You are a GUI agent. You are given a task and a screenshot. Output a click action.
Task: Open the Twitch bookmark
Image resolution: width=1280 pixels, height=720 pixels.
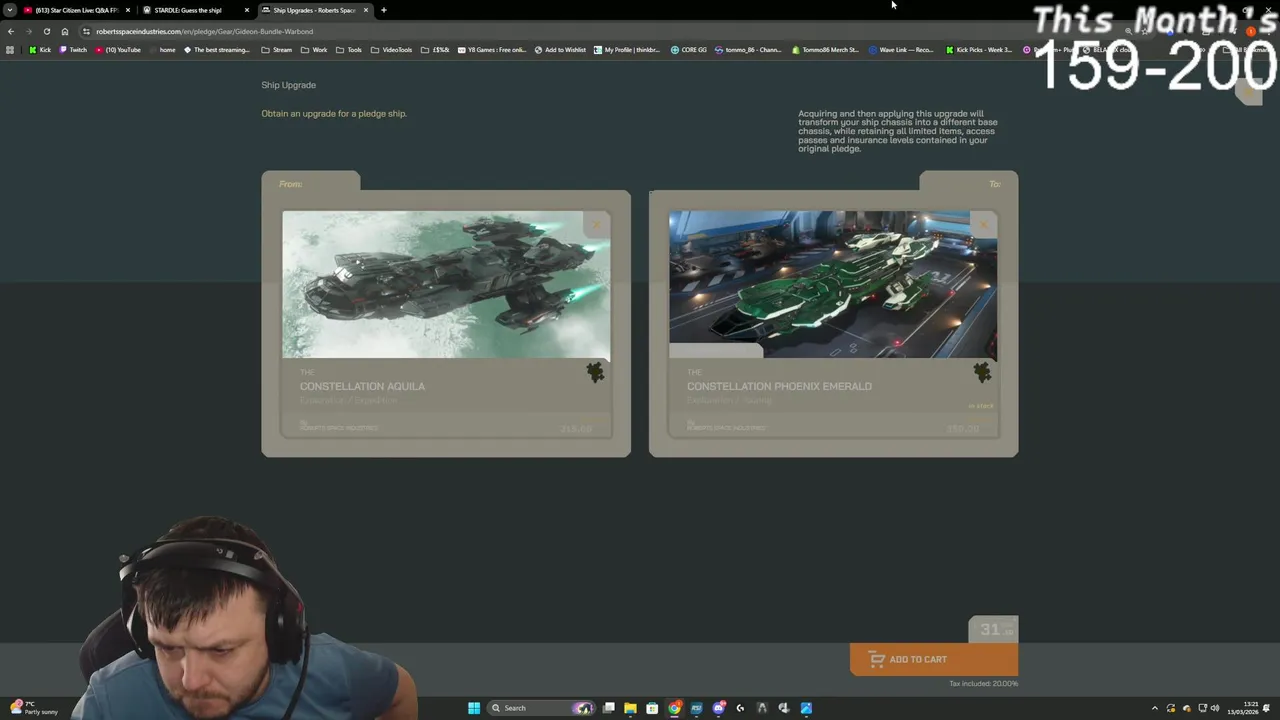click(x=73, y=49)
